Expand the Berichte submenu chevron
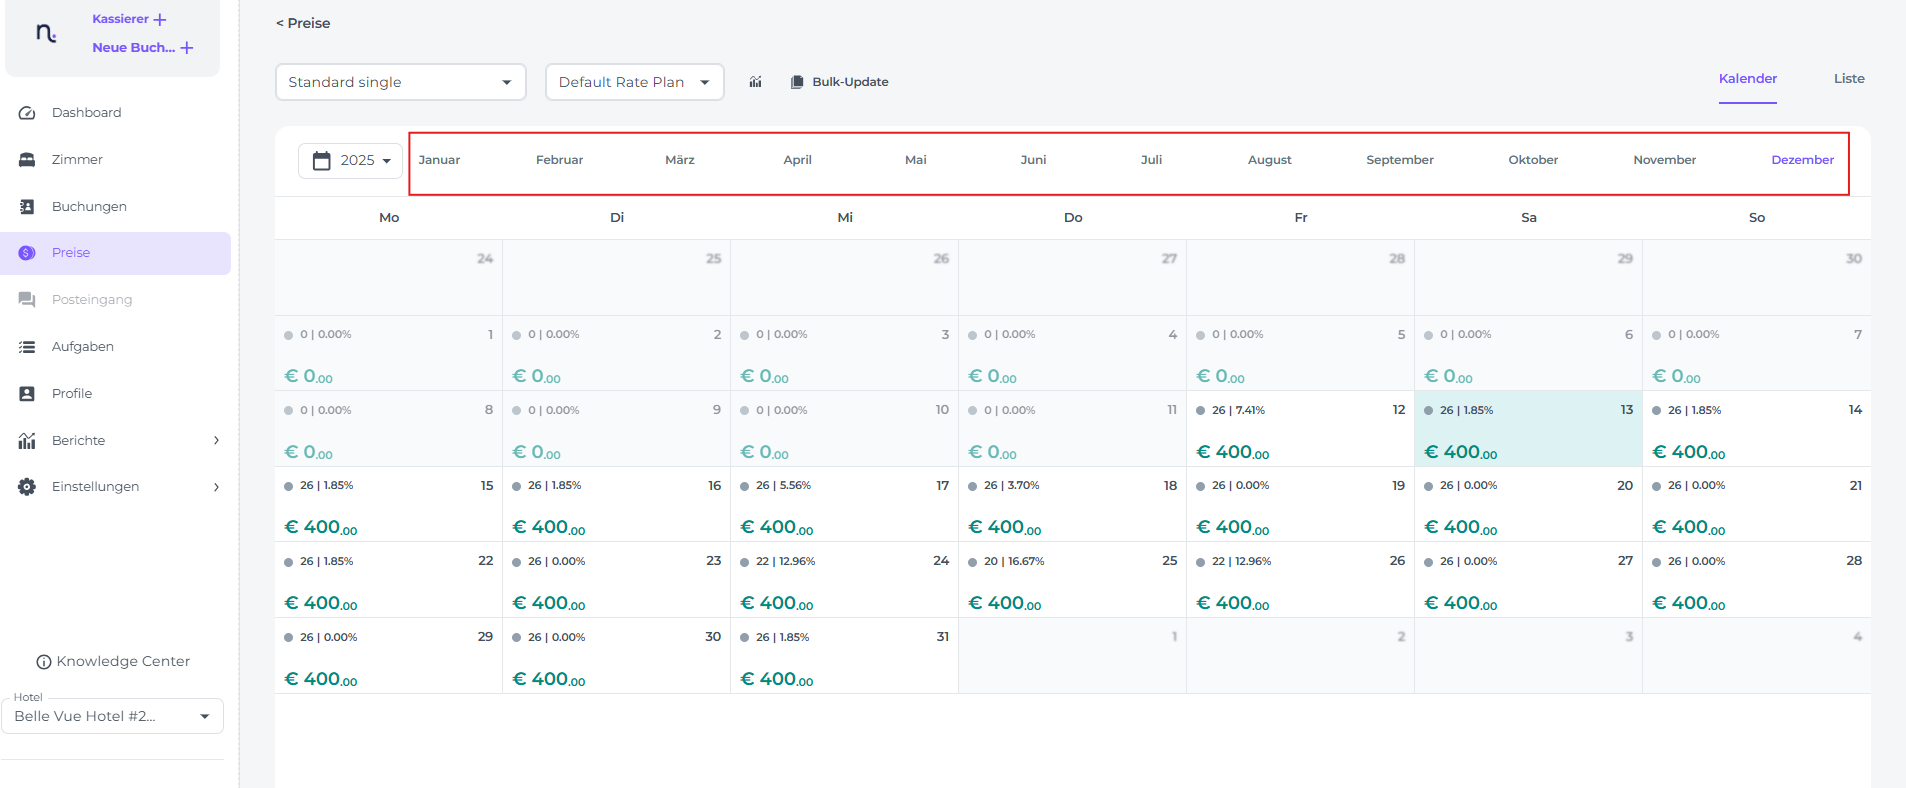The height and width of the screenshot is (788, 1906). click(216, 441)
